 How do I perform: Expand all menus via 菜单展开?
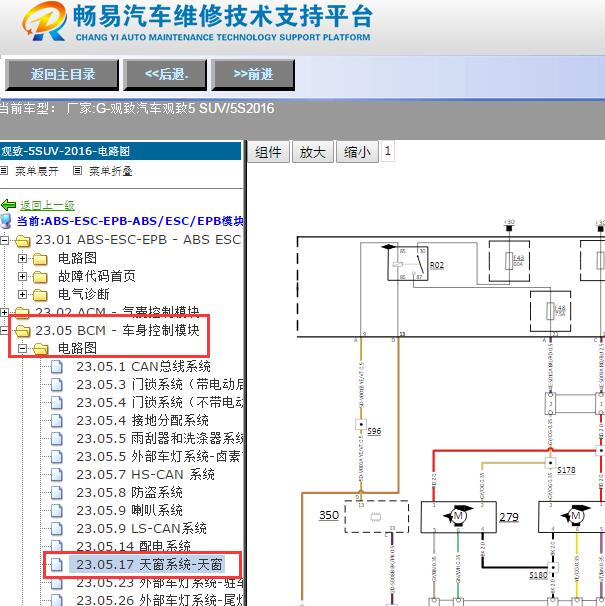tap(37, 171)
